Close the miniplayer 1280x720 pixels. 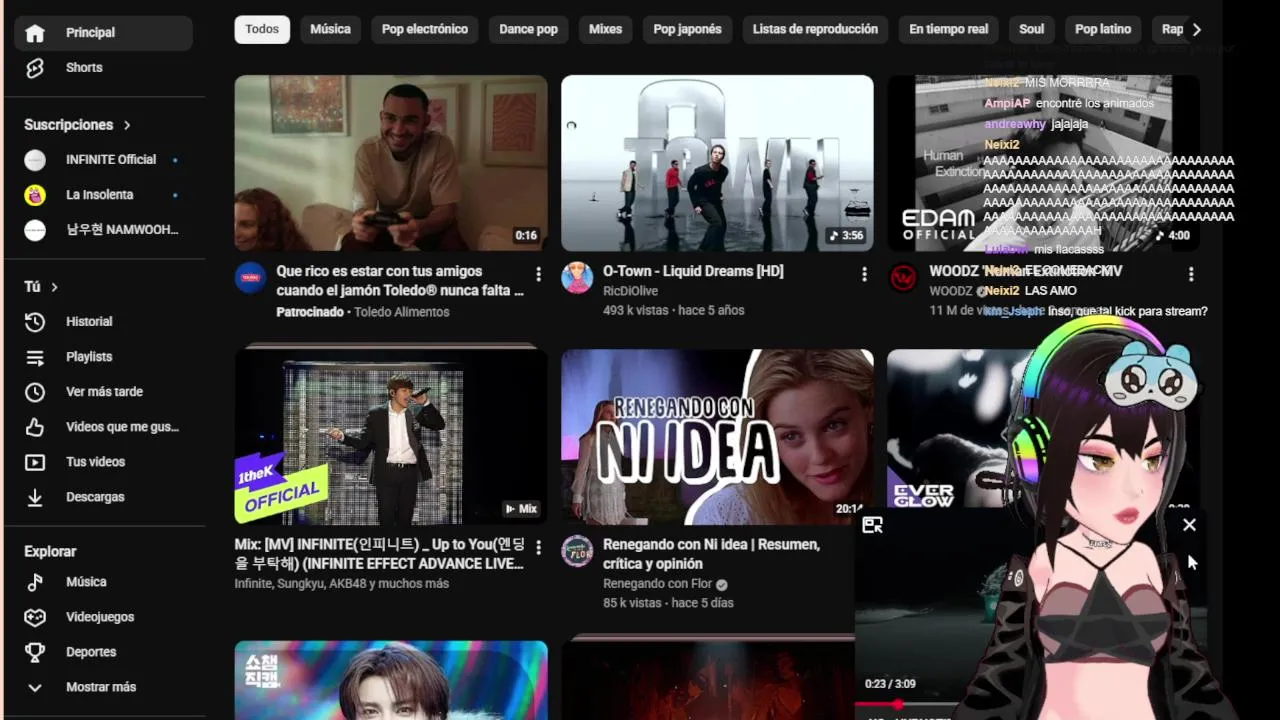[1189, 524]
